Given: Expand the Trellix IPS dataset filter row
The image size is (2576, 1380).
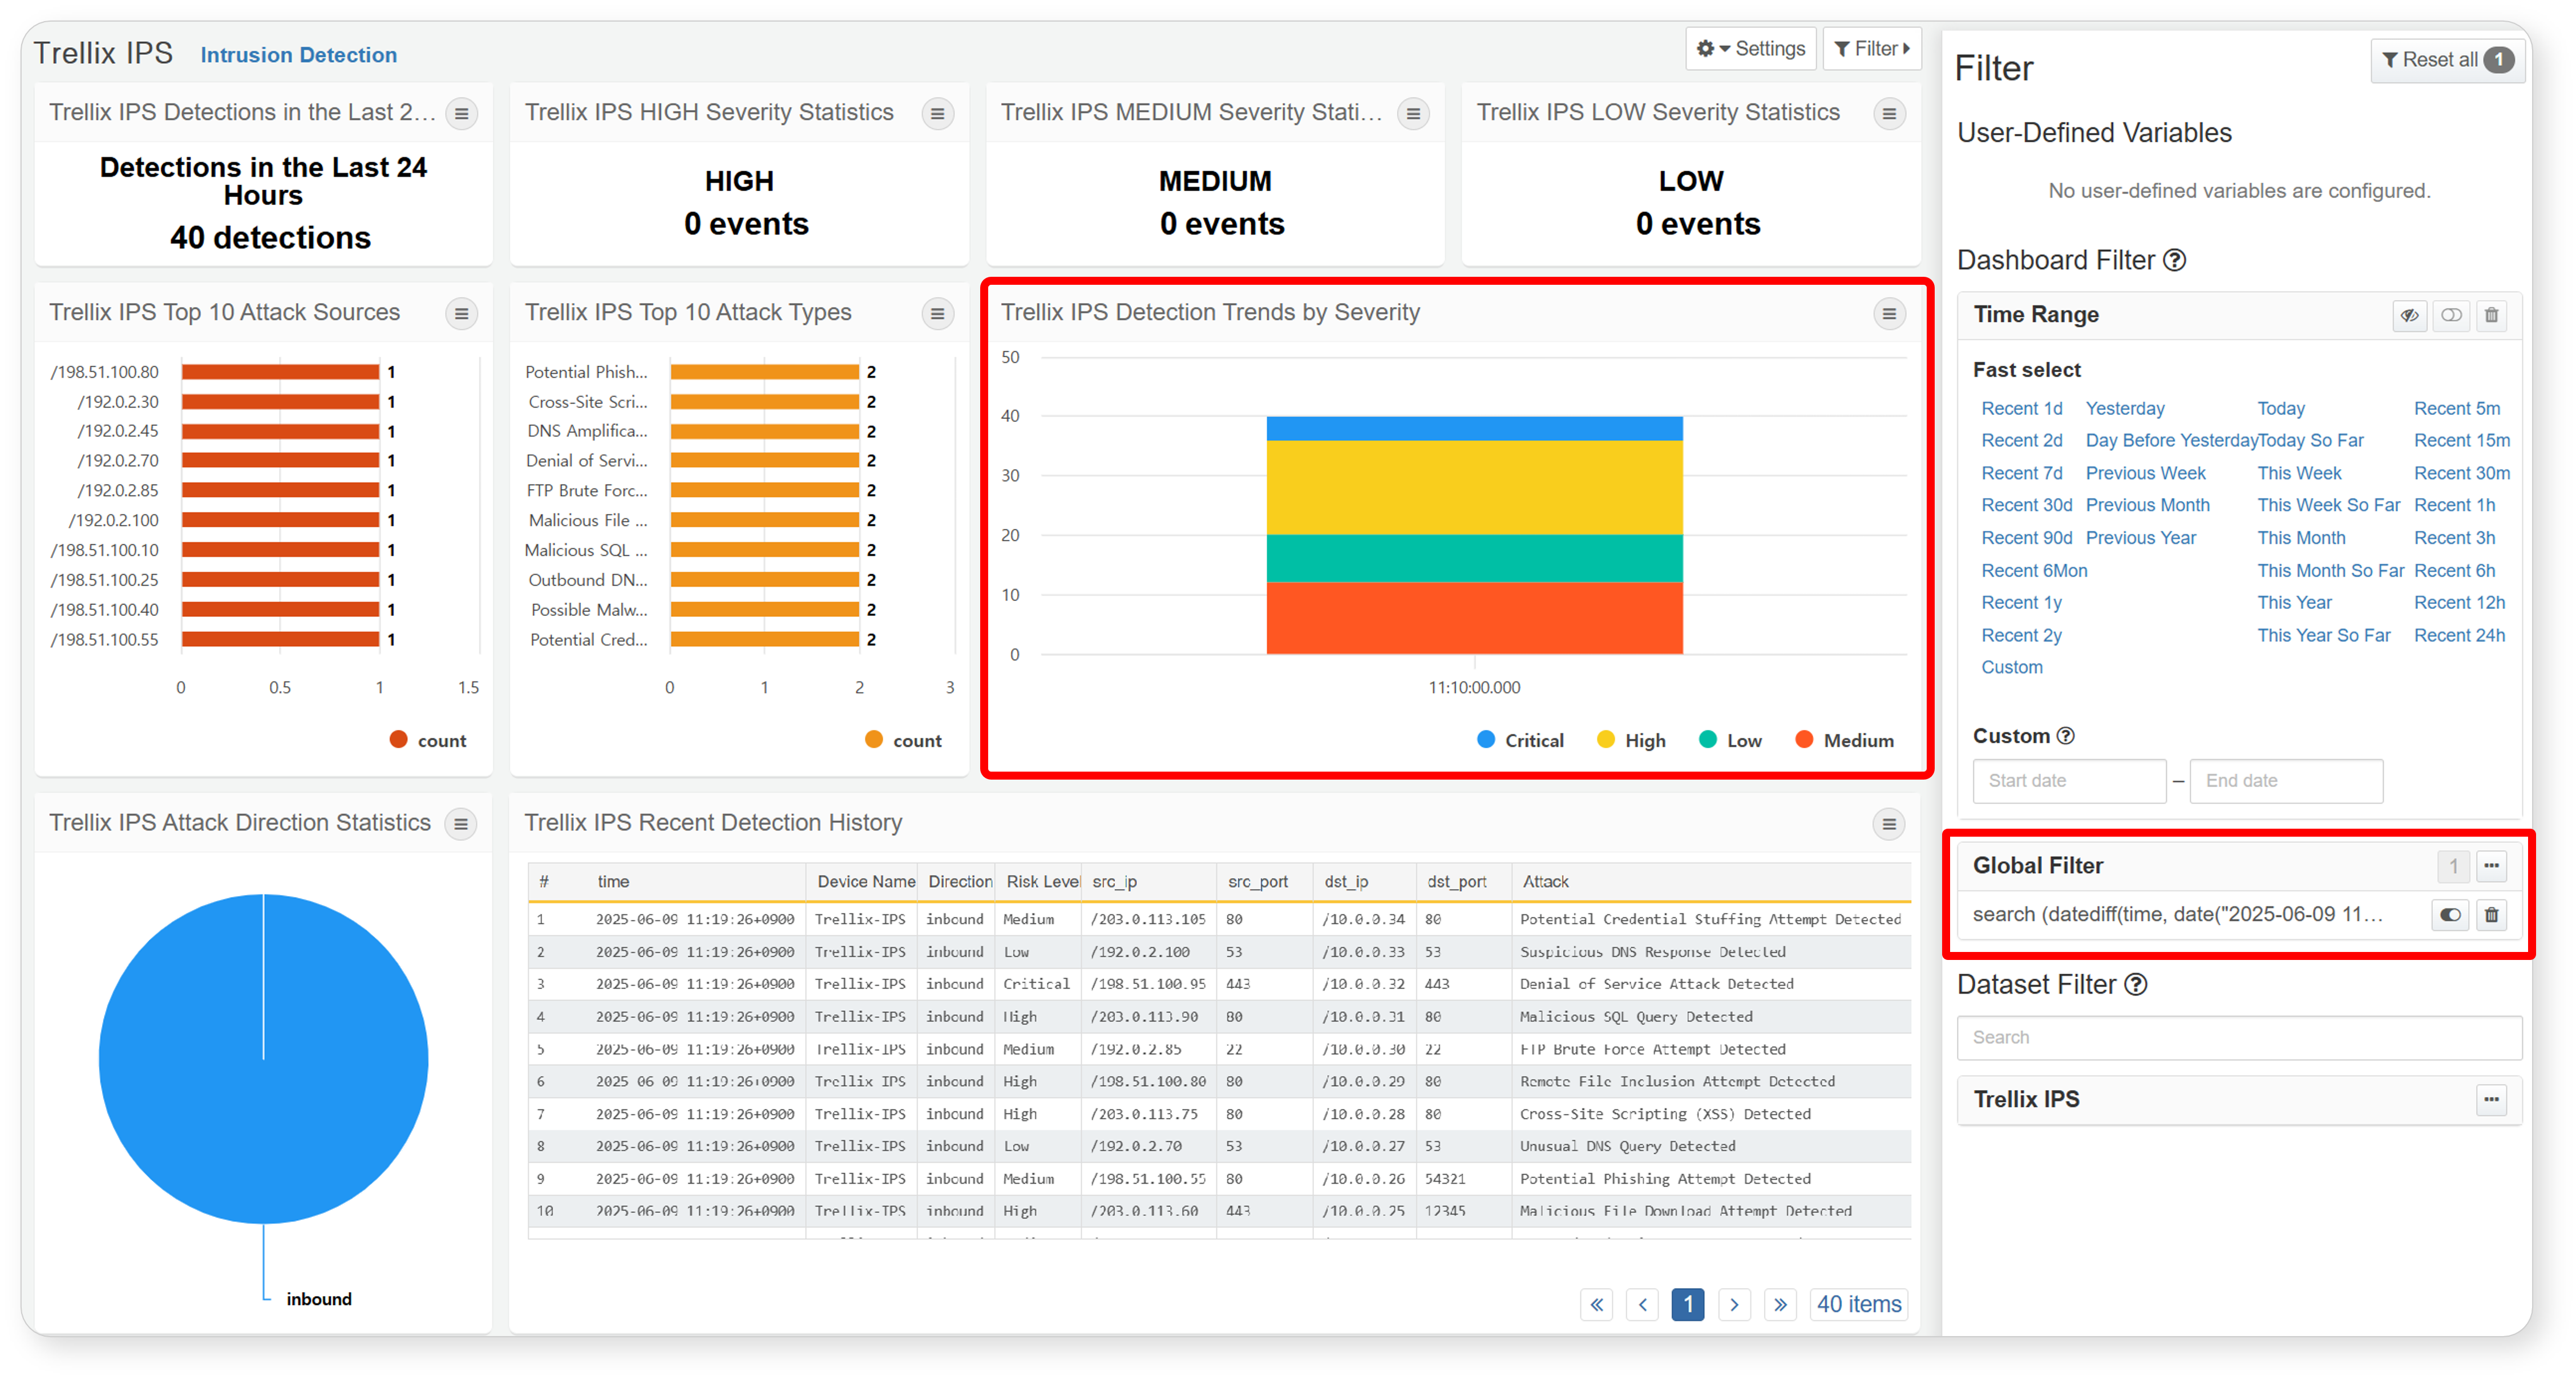Looking at the screenshot, I should (x=2239, y=1100).
